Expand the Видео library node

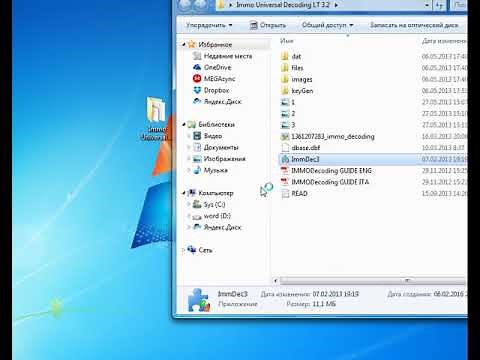coord(189,136)
